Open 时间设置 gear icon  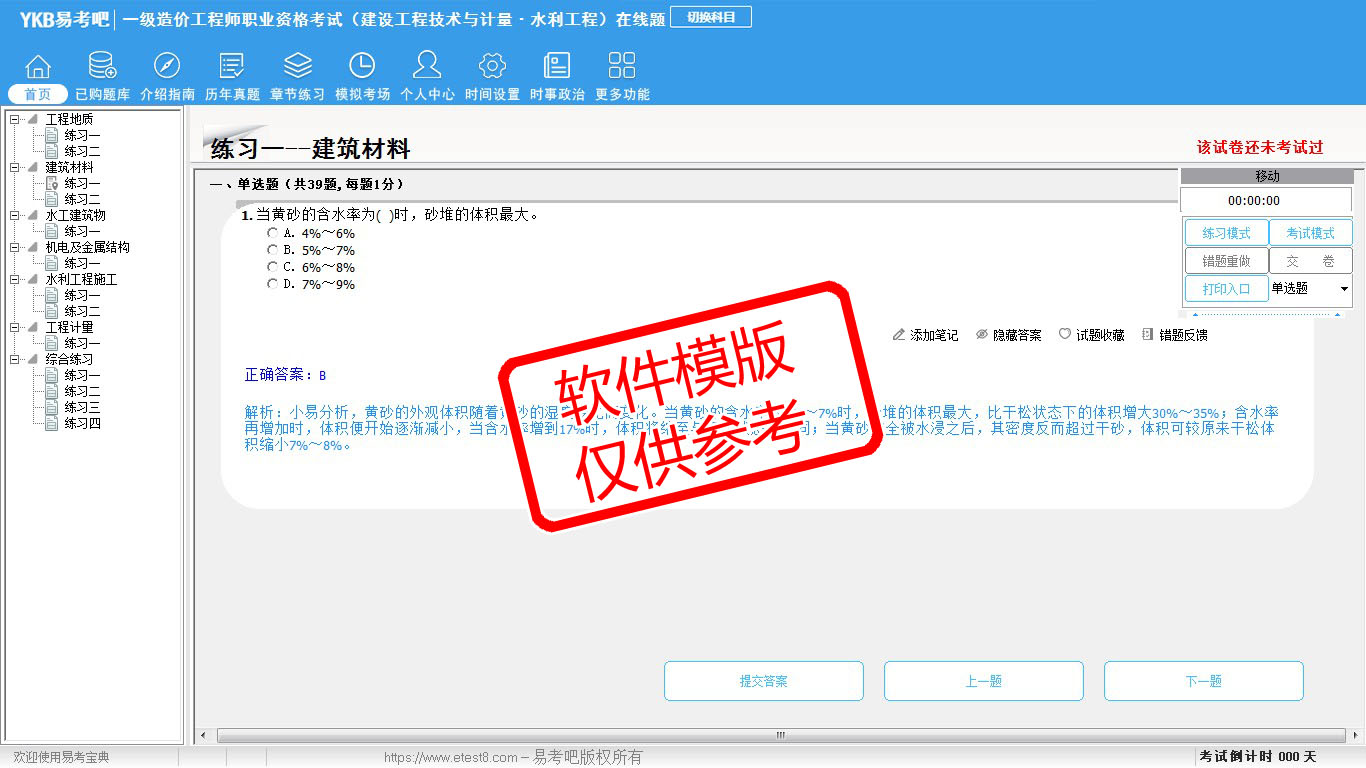pyautogui.click(x=492, y=67)
